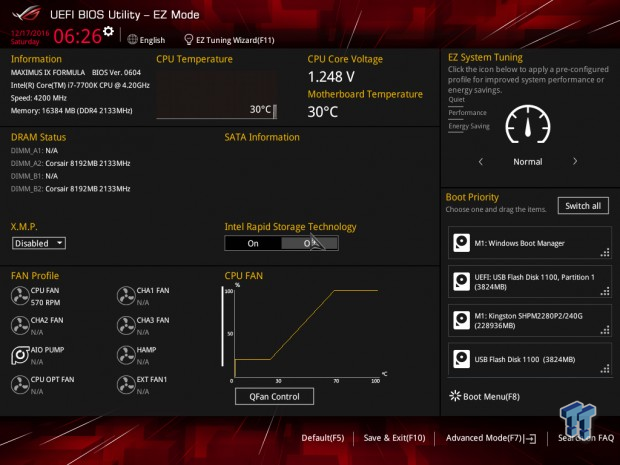
Task: Click the CHA2 FAN fan icon
Action: coord(20,325)
